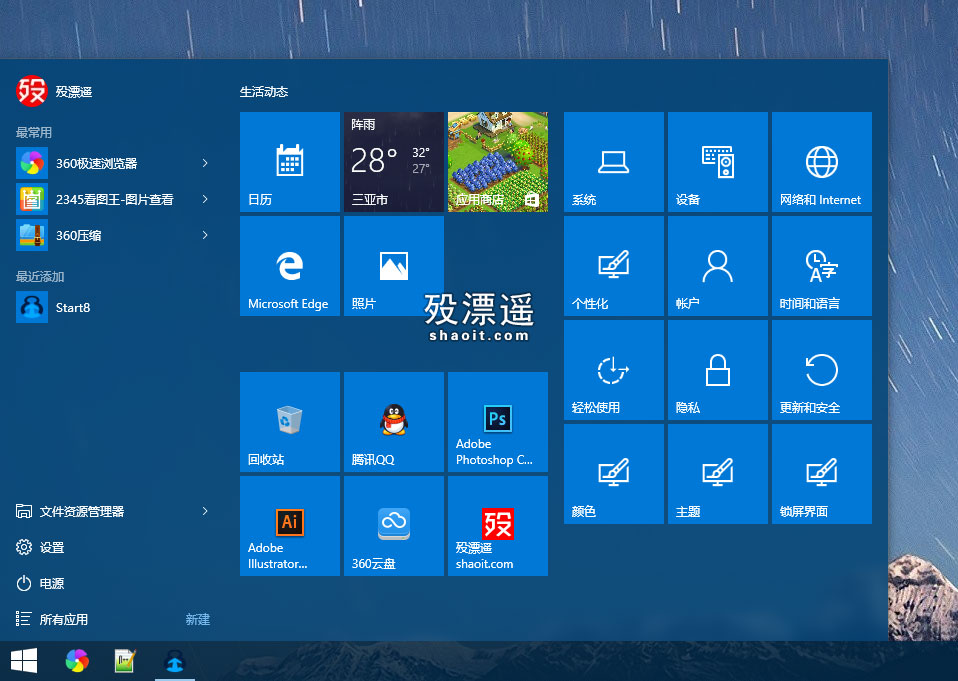
Task: Expand the 360极速浏览器 jump list arrow
Action: (205, 163)
